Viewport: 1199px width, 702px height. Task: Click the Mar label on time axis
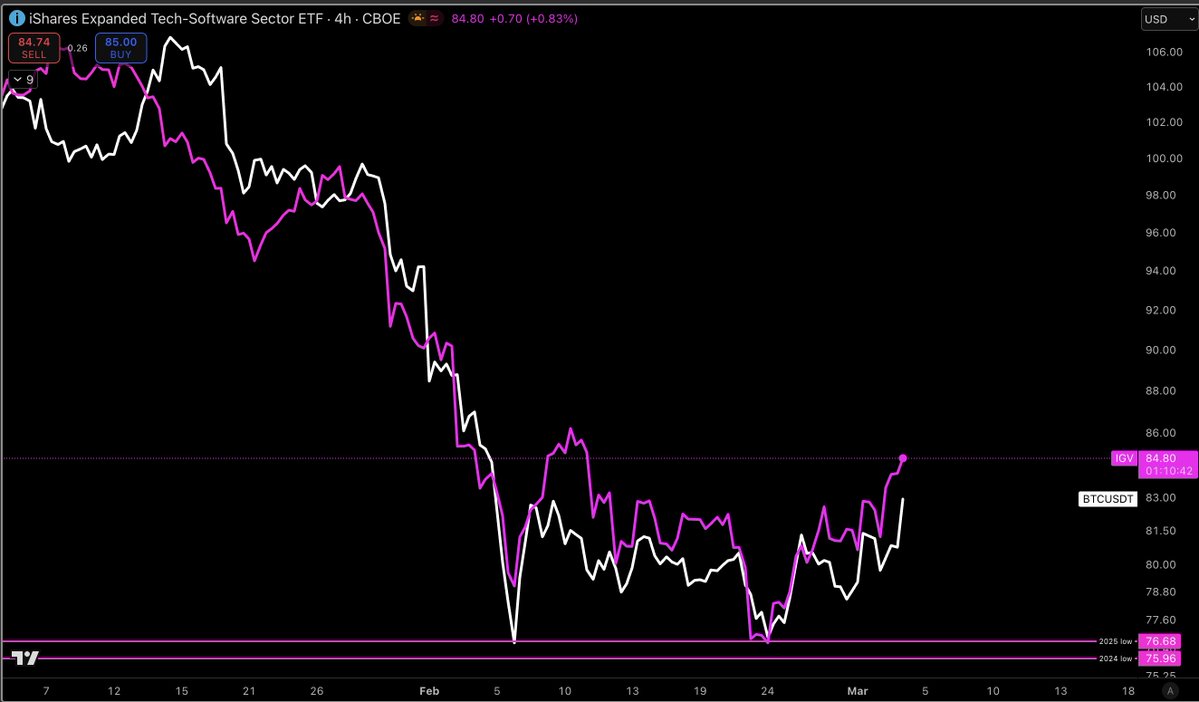[857, 691]
